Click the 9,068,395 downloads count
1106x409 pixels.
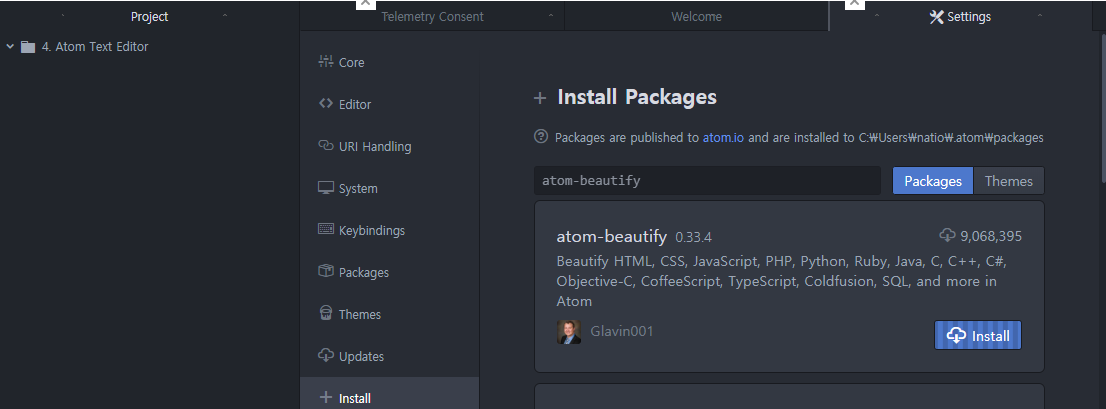tap(990, 236)
